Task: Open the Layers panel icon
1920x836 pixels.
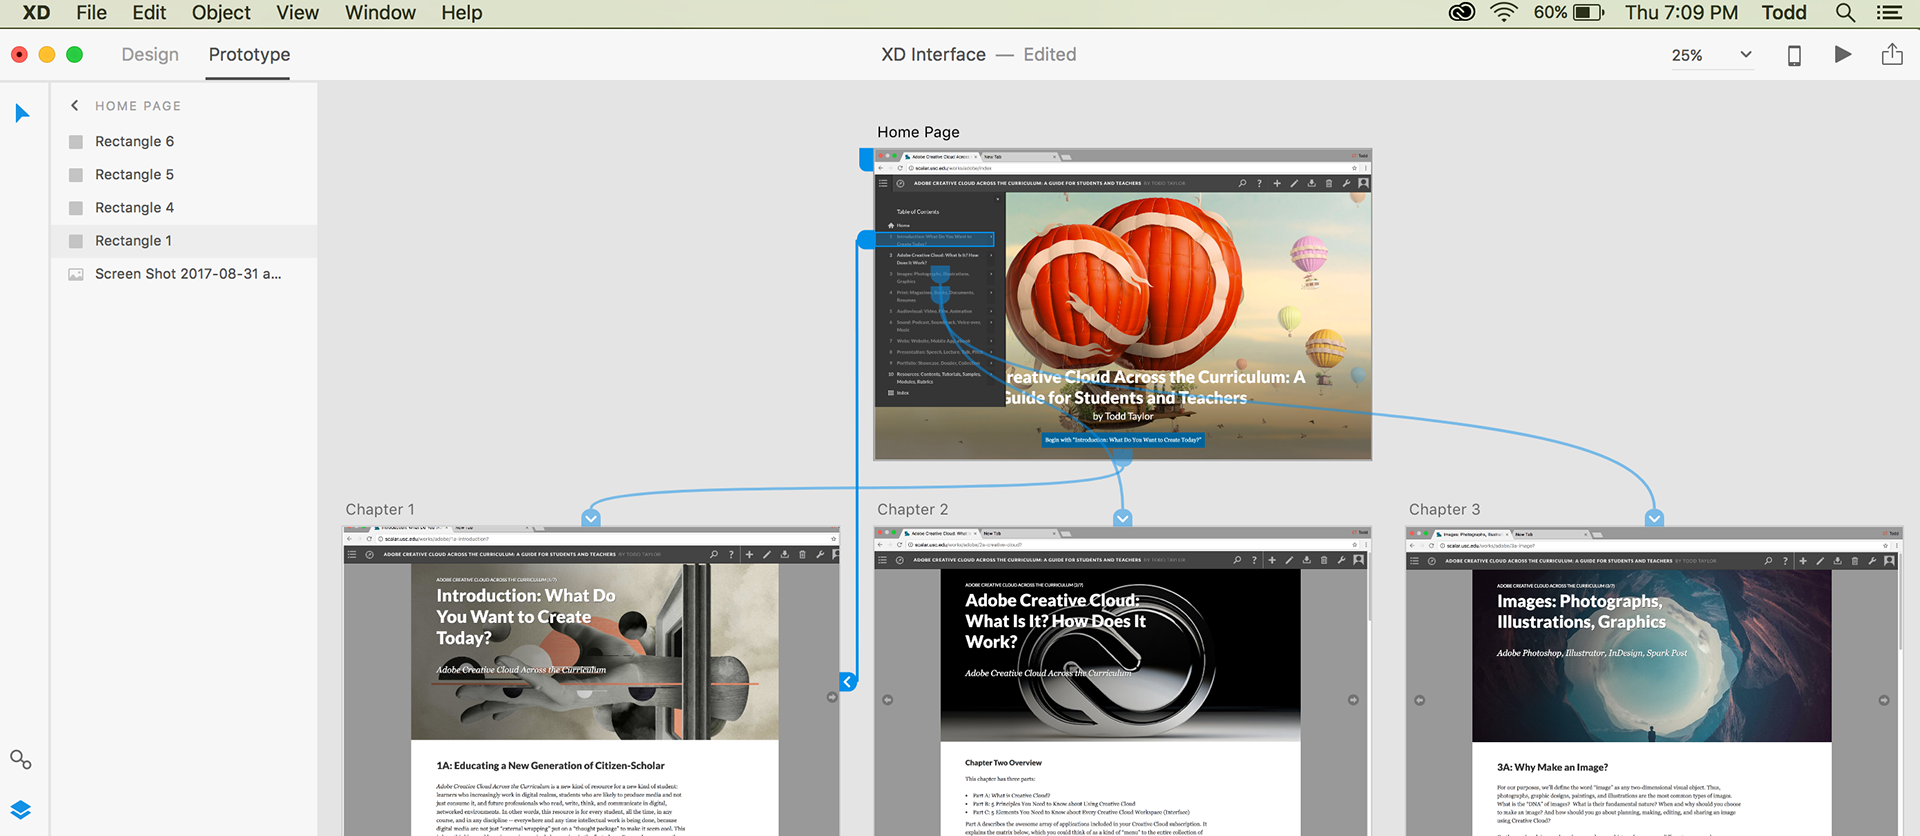Action: 21,809
